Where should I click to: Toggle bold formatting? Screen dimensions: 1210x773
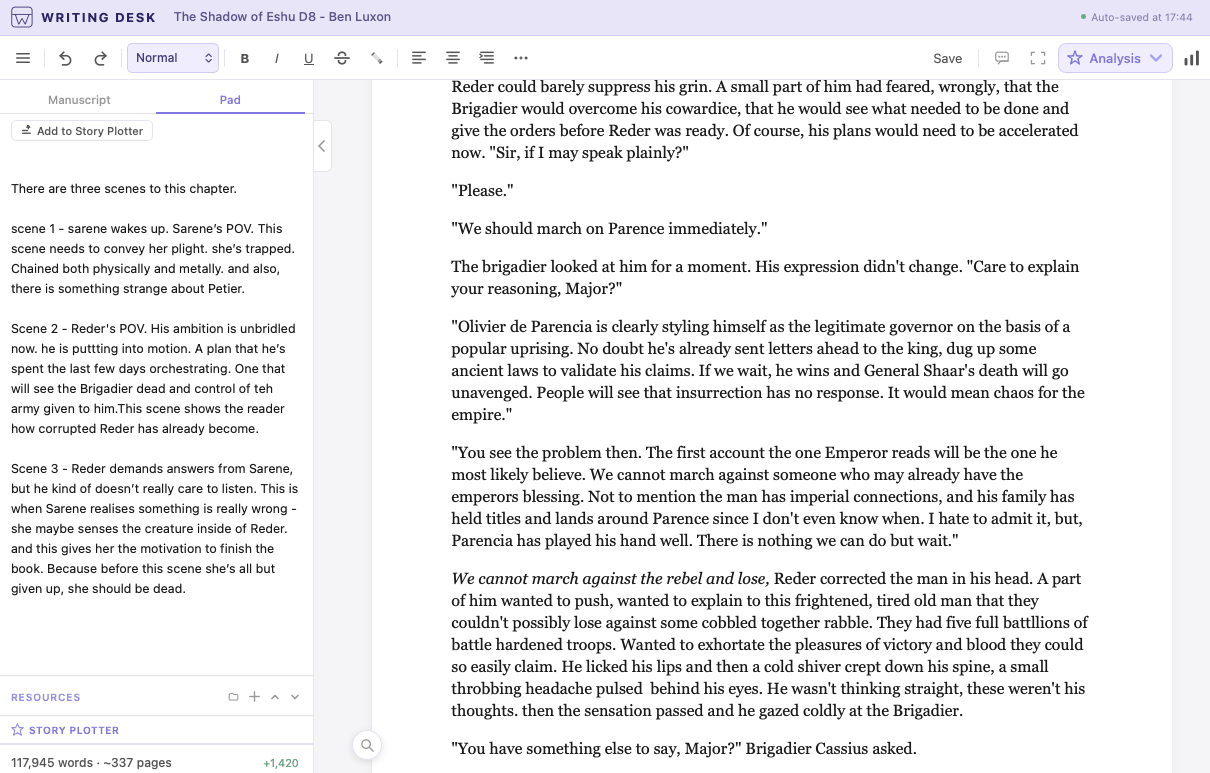[245, 58]
